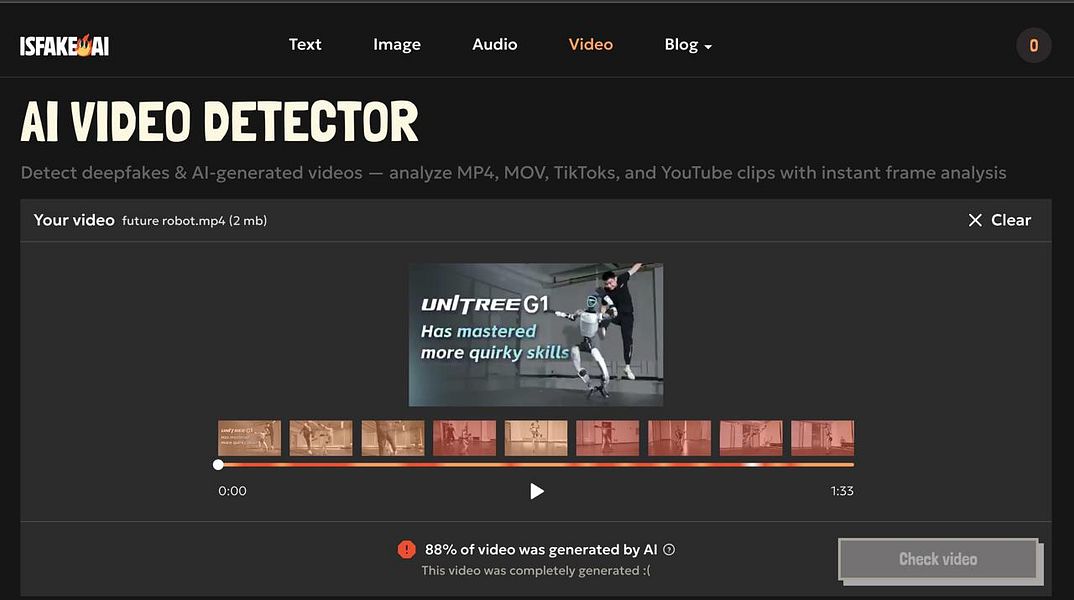Click the middle of the timeline scrubber bar
This screenshot has height=600, width=1074.
coord(536,464)
